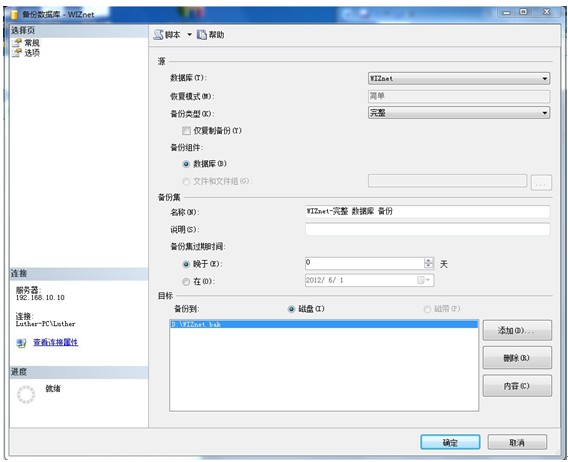This screenshot has width=568, height=462.
Task: Select the 常规 page in left pane
Action: click(32, 43)
